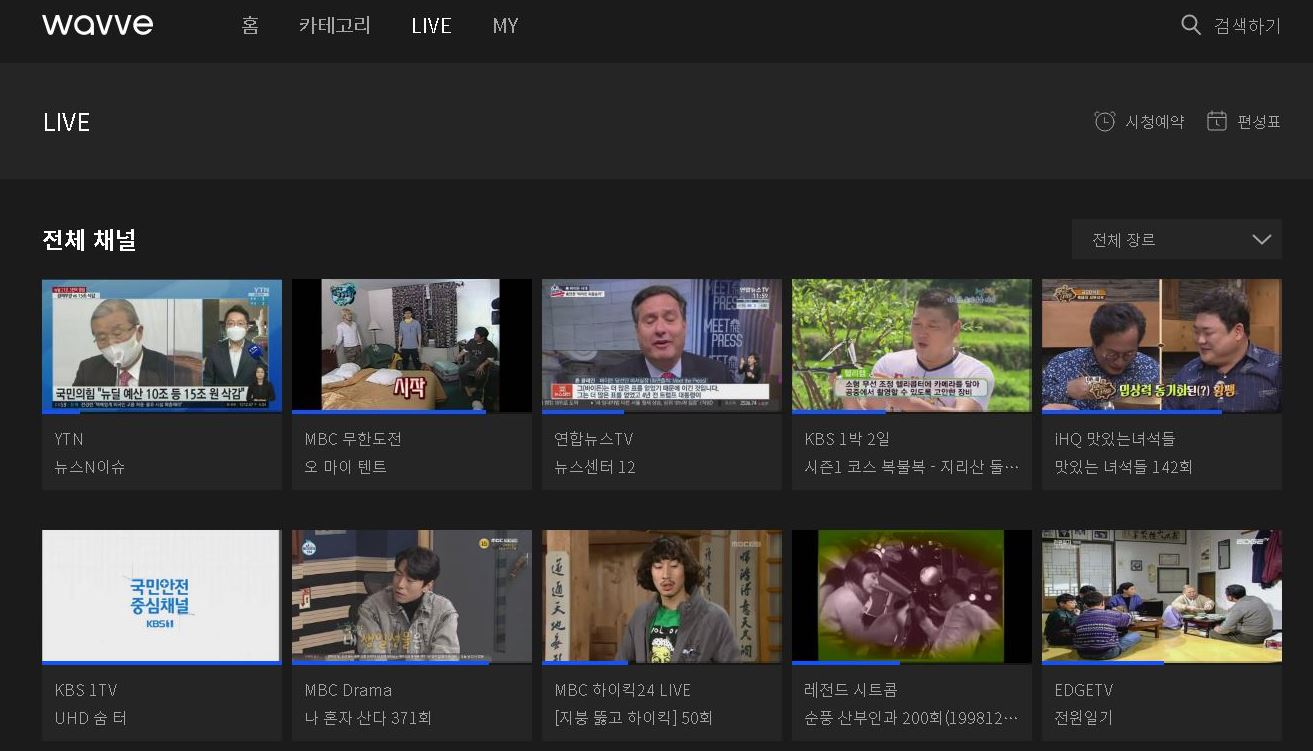
Task: Play the MBC 하이킥24 LIVE thumbnail
Action: (x=662, y=597)
